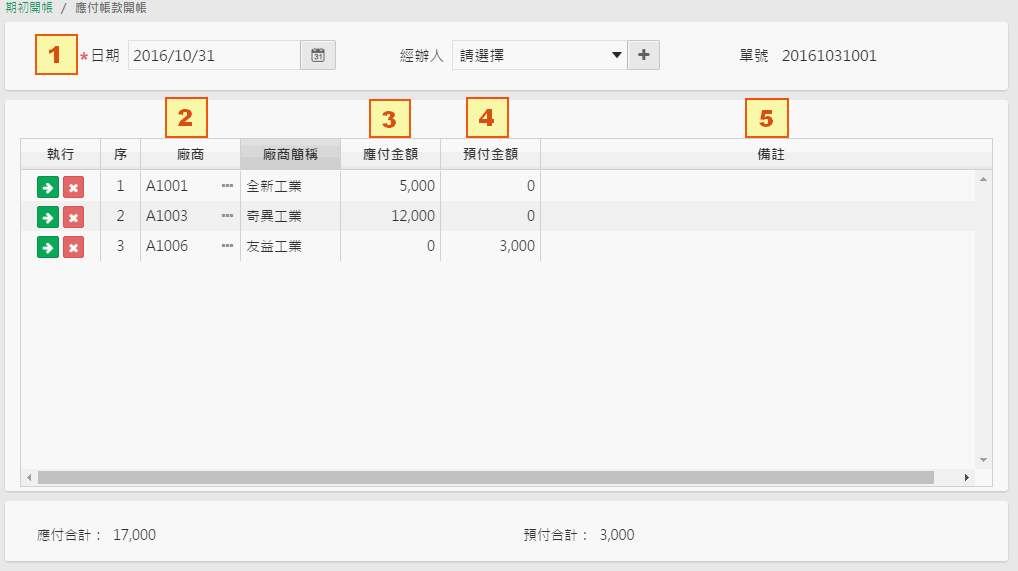Select the 3,000 prepaid amount cell
This screenshot has height=571, width=1018.
(x=490, y=246)
